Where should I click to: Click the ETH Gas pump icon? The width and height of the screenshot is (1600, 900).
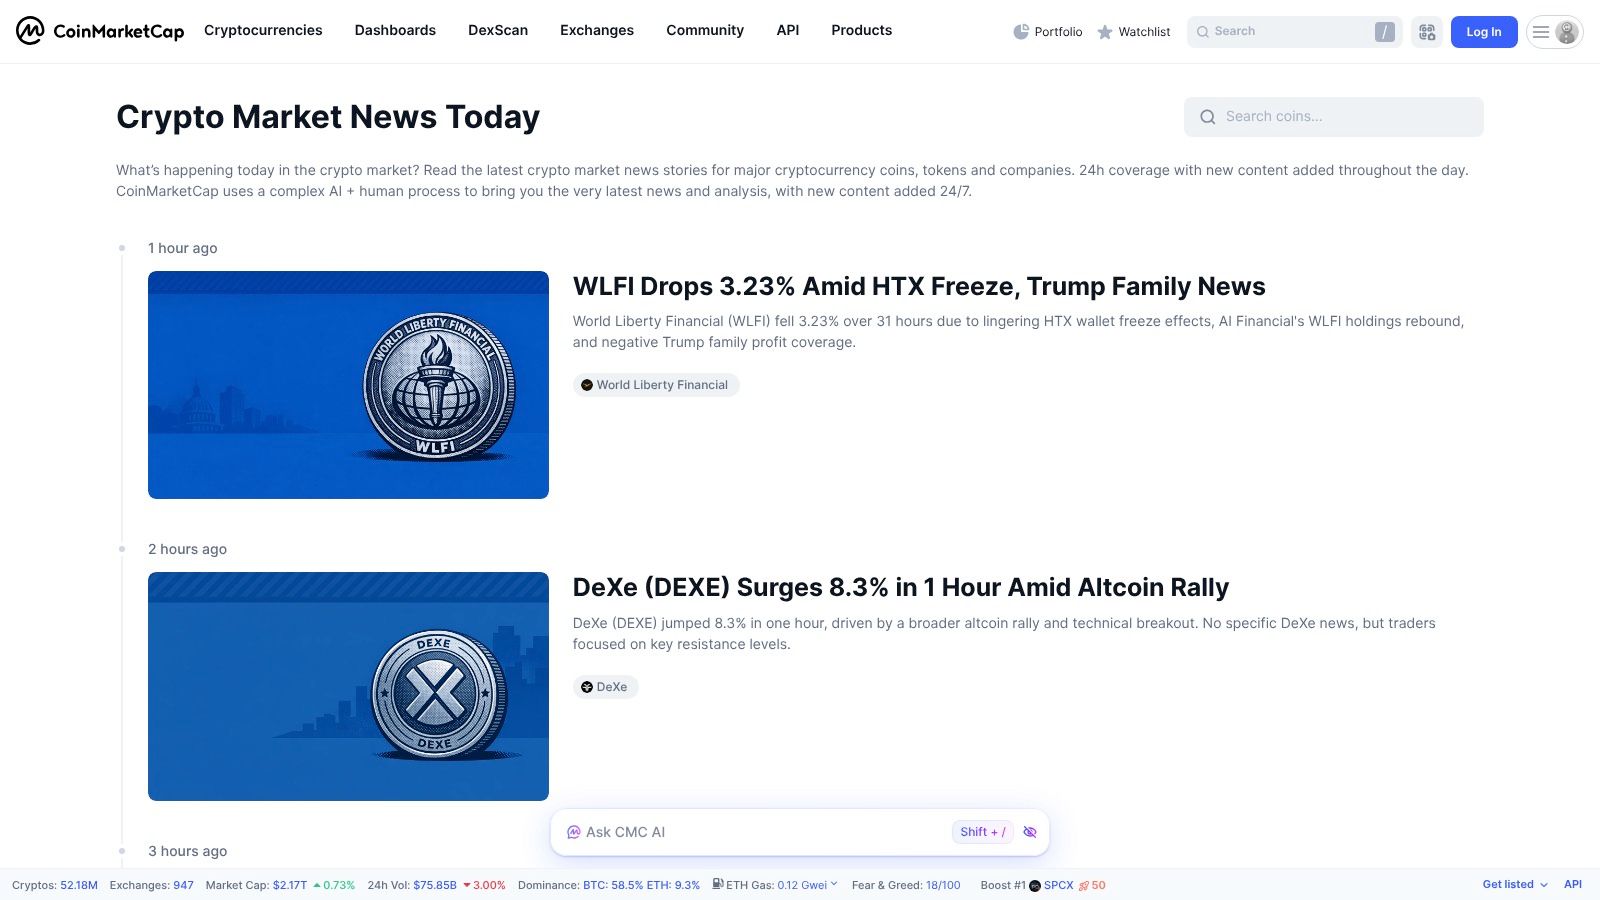pos(718,884)
